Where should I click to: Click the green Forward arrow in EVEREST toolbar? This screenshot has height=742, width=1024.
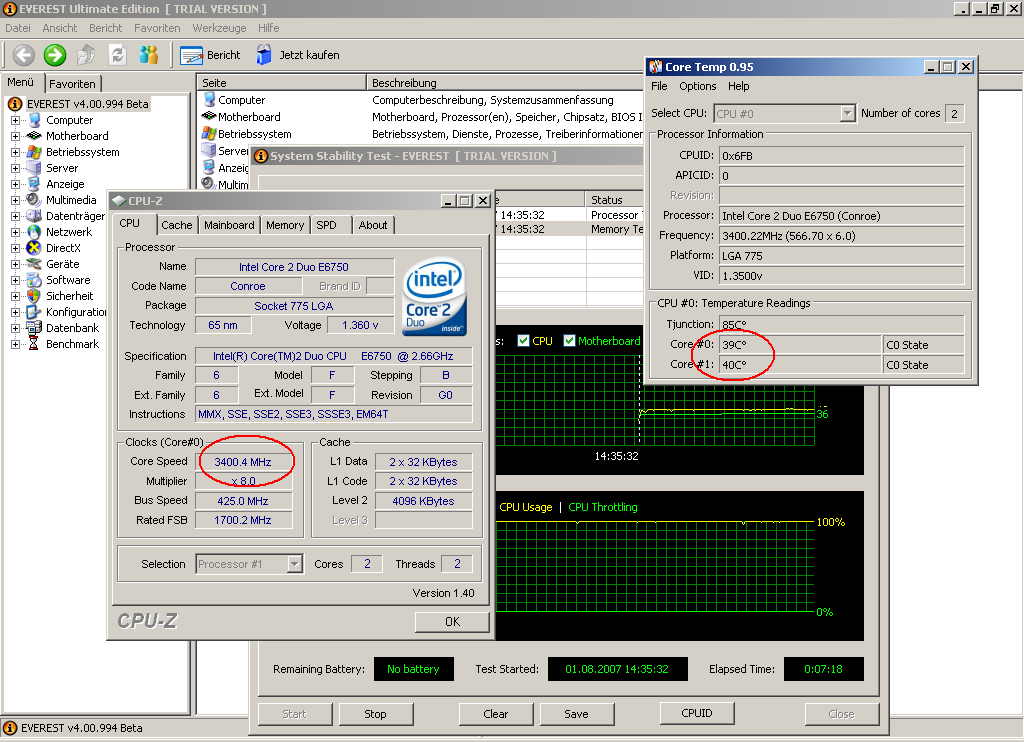pos(55,55)
